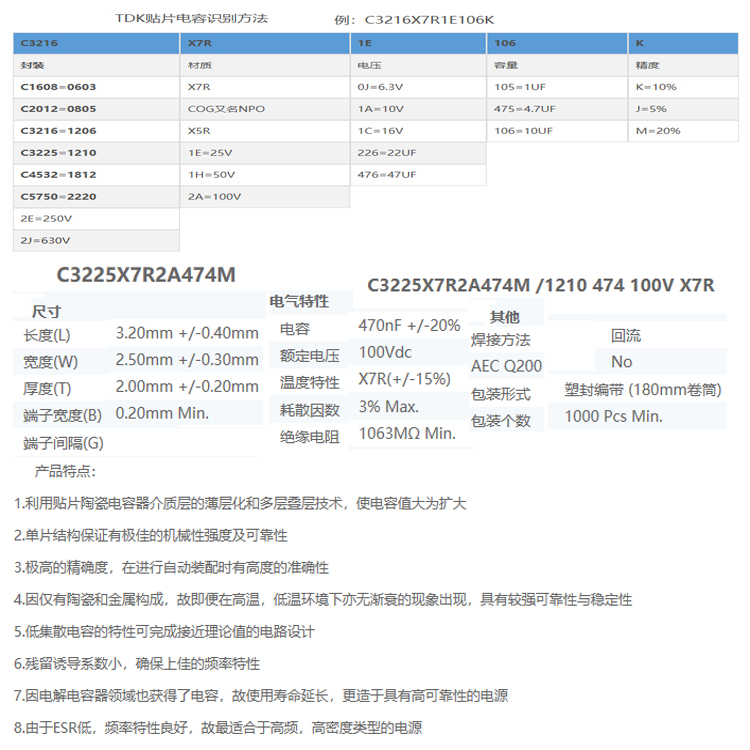Click the heading containing 1210 474 100V X7R
Screen dimensions: 750x750
pos(540,286)
